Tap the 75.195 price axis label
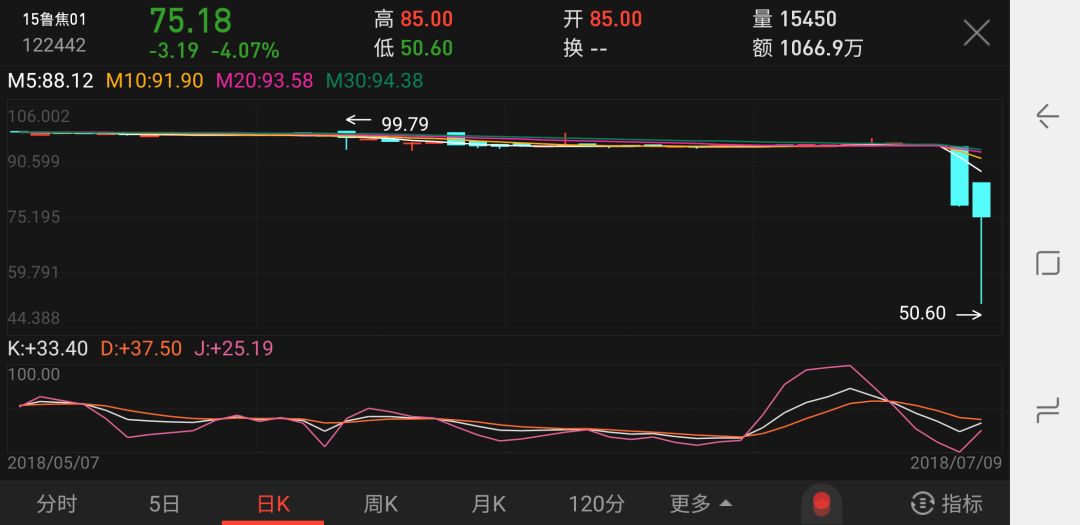 (x=34, y=217)
